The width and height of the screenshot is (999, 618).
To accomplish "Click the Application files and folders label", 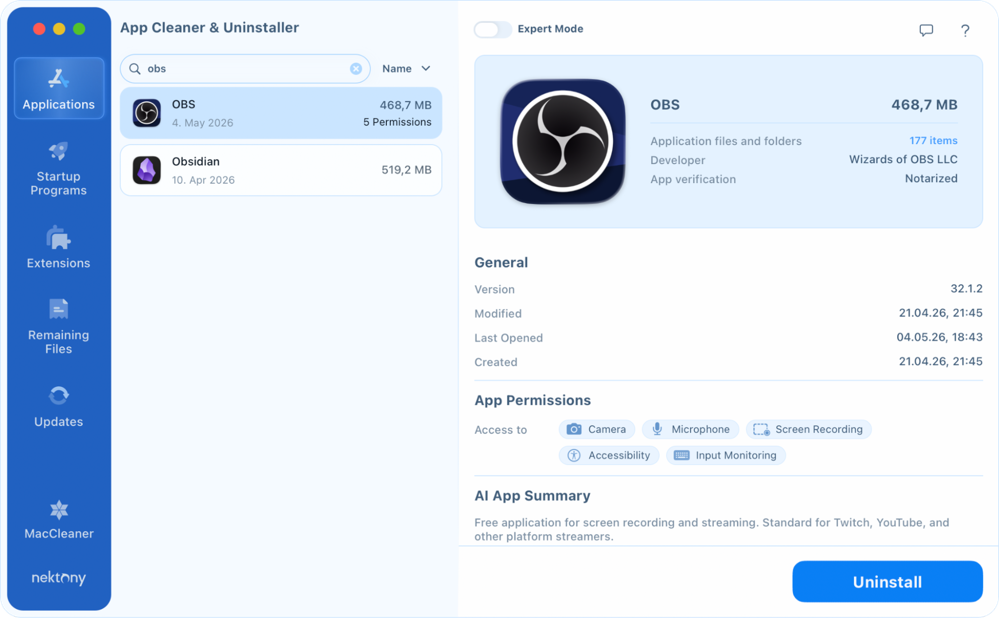I will pos(726,141).
